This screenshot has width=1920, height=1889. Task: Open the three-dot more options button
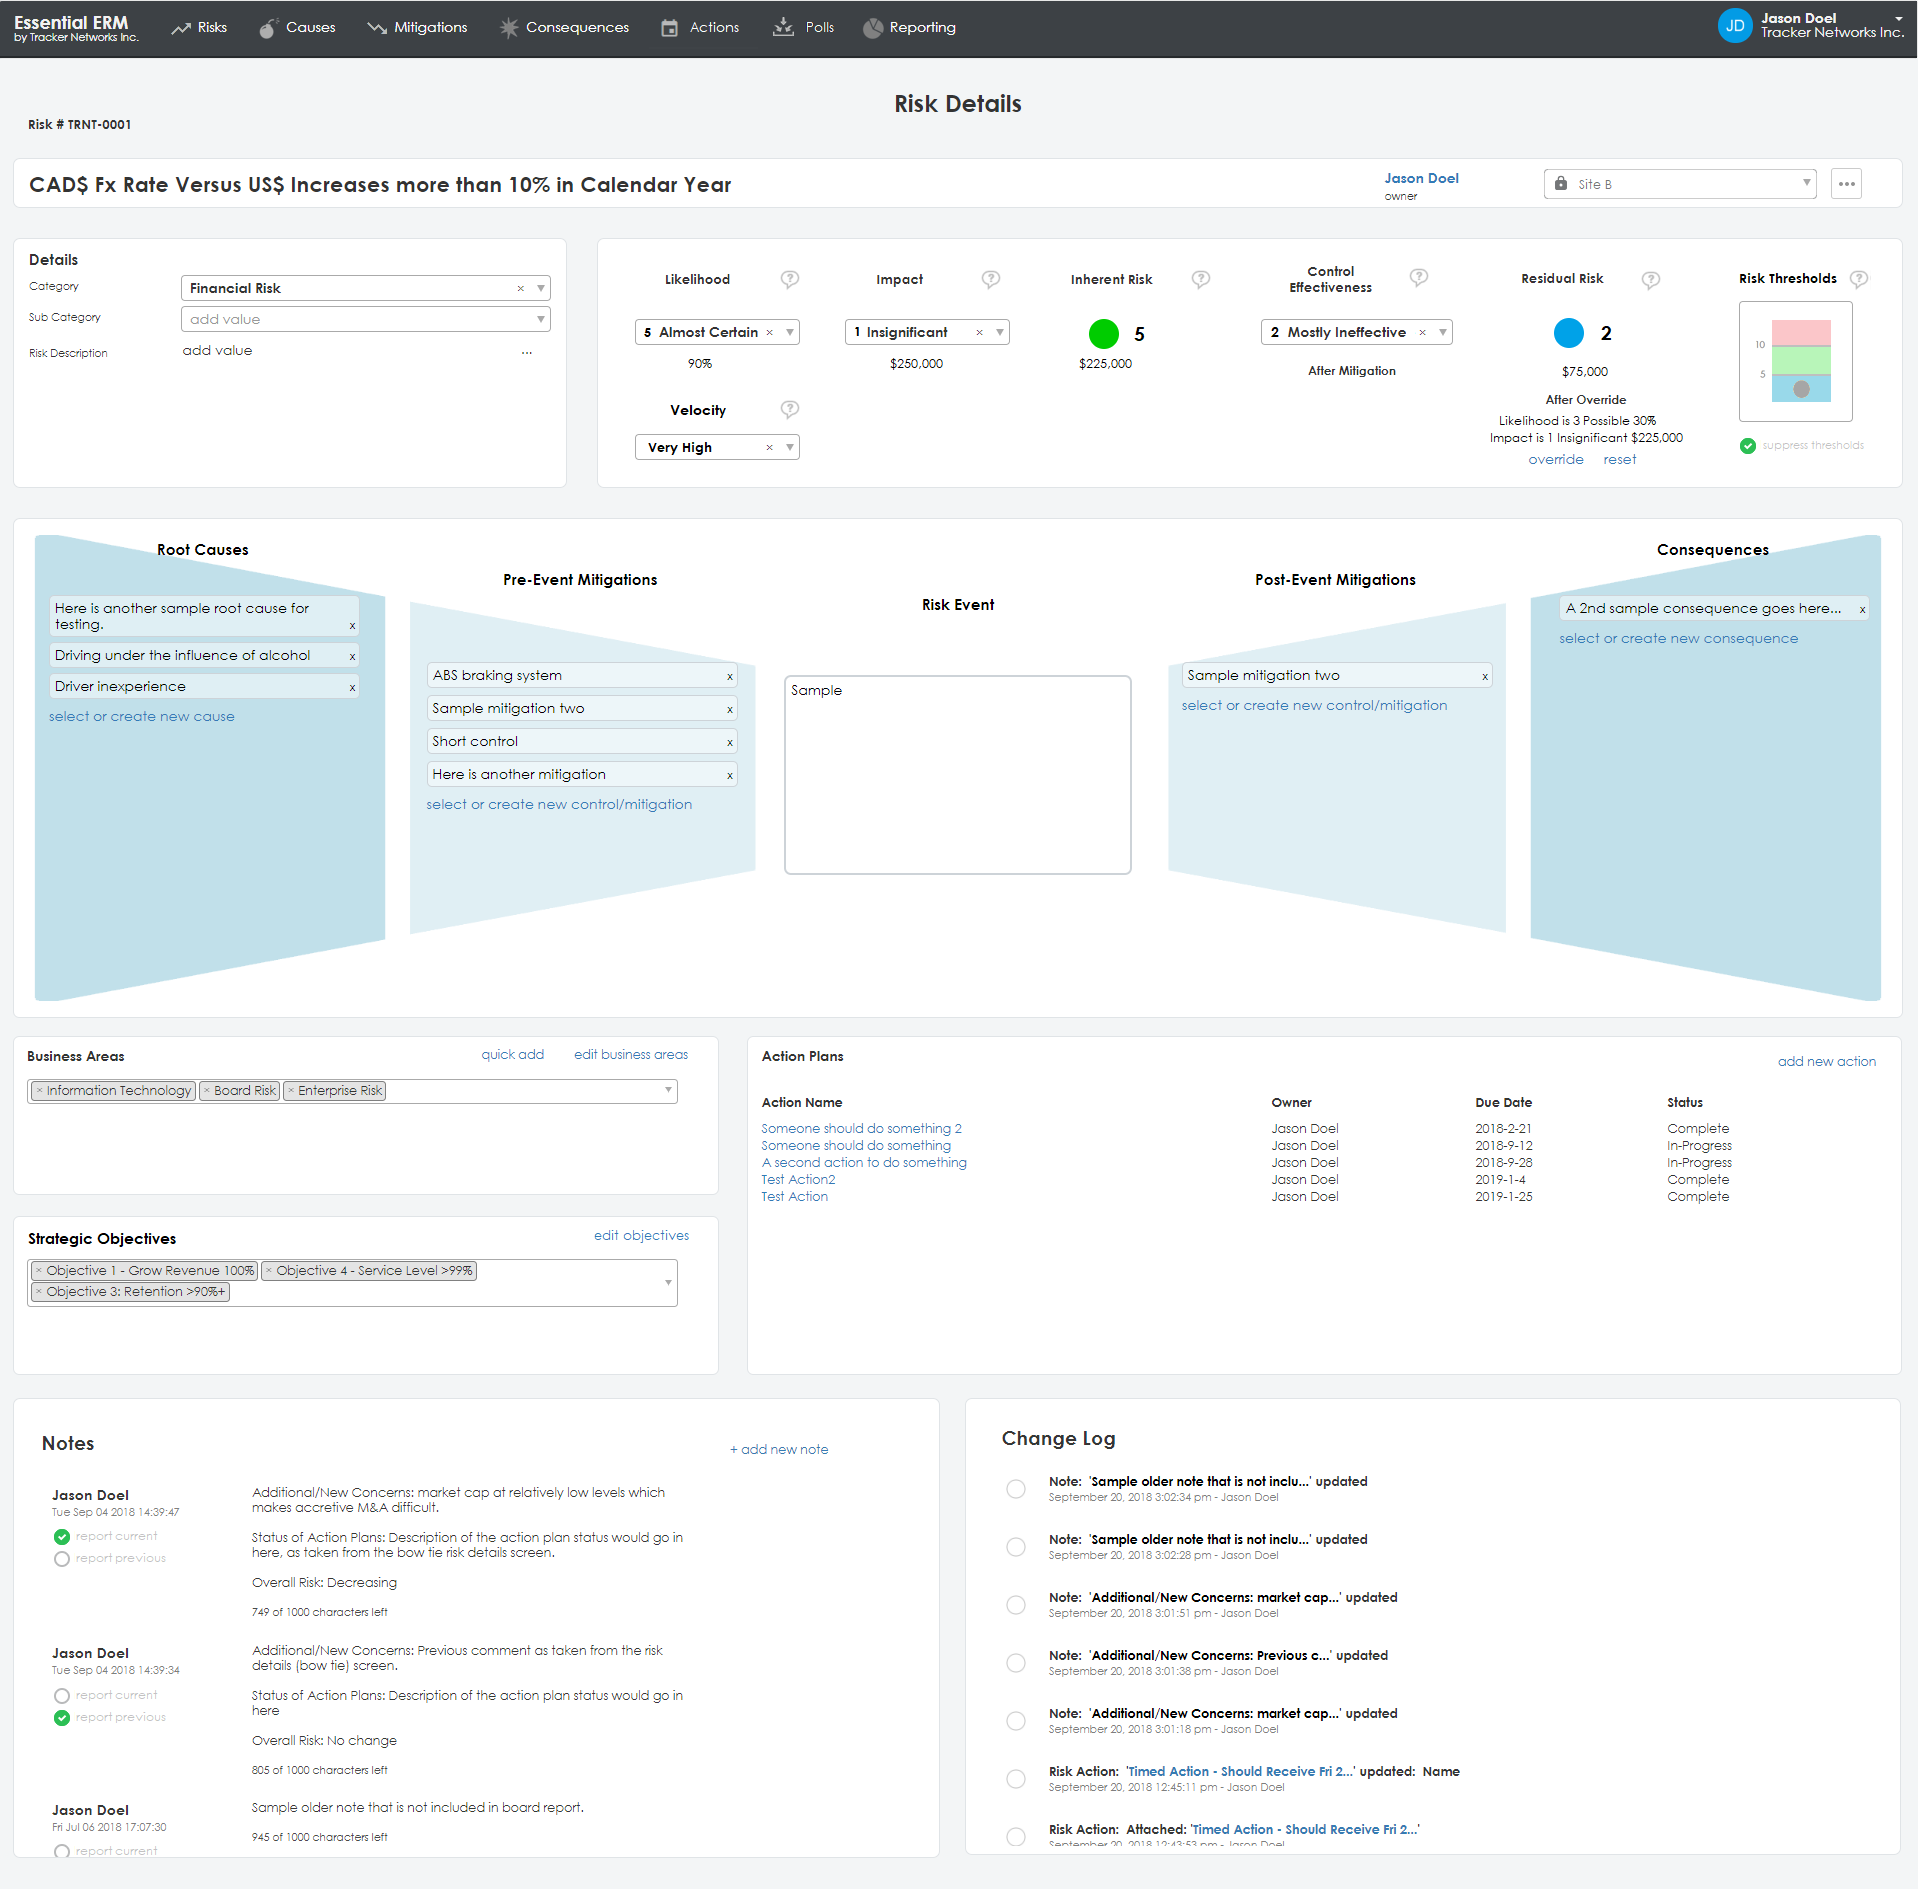point(1845,184)
